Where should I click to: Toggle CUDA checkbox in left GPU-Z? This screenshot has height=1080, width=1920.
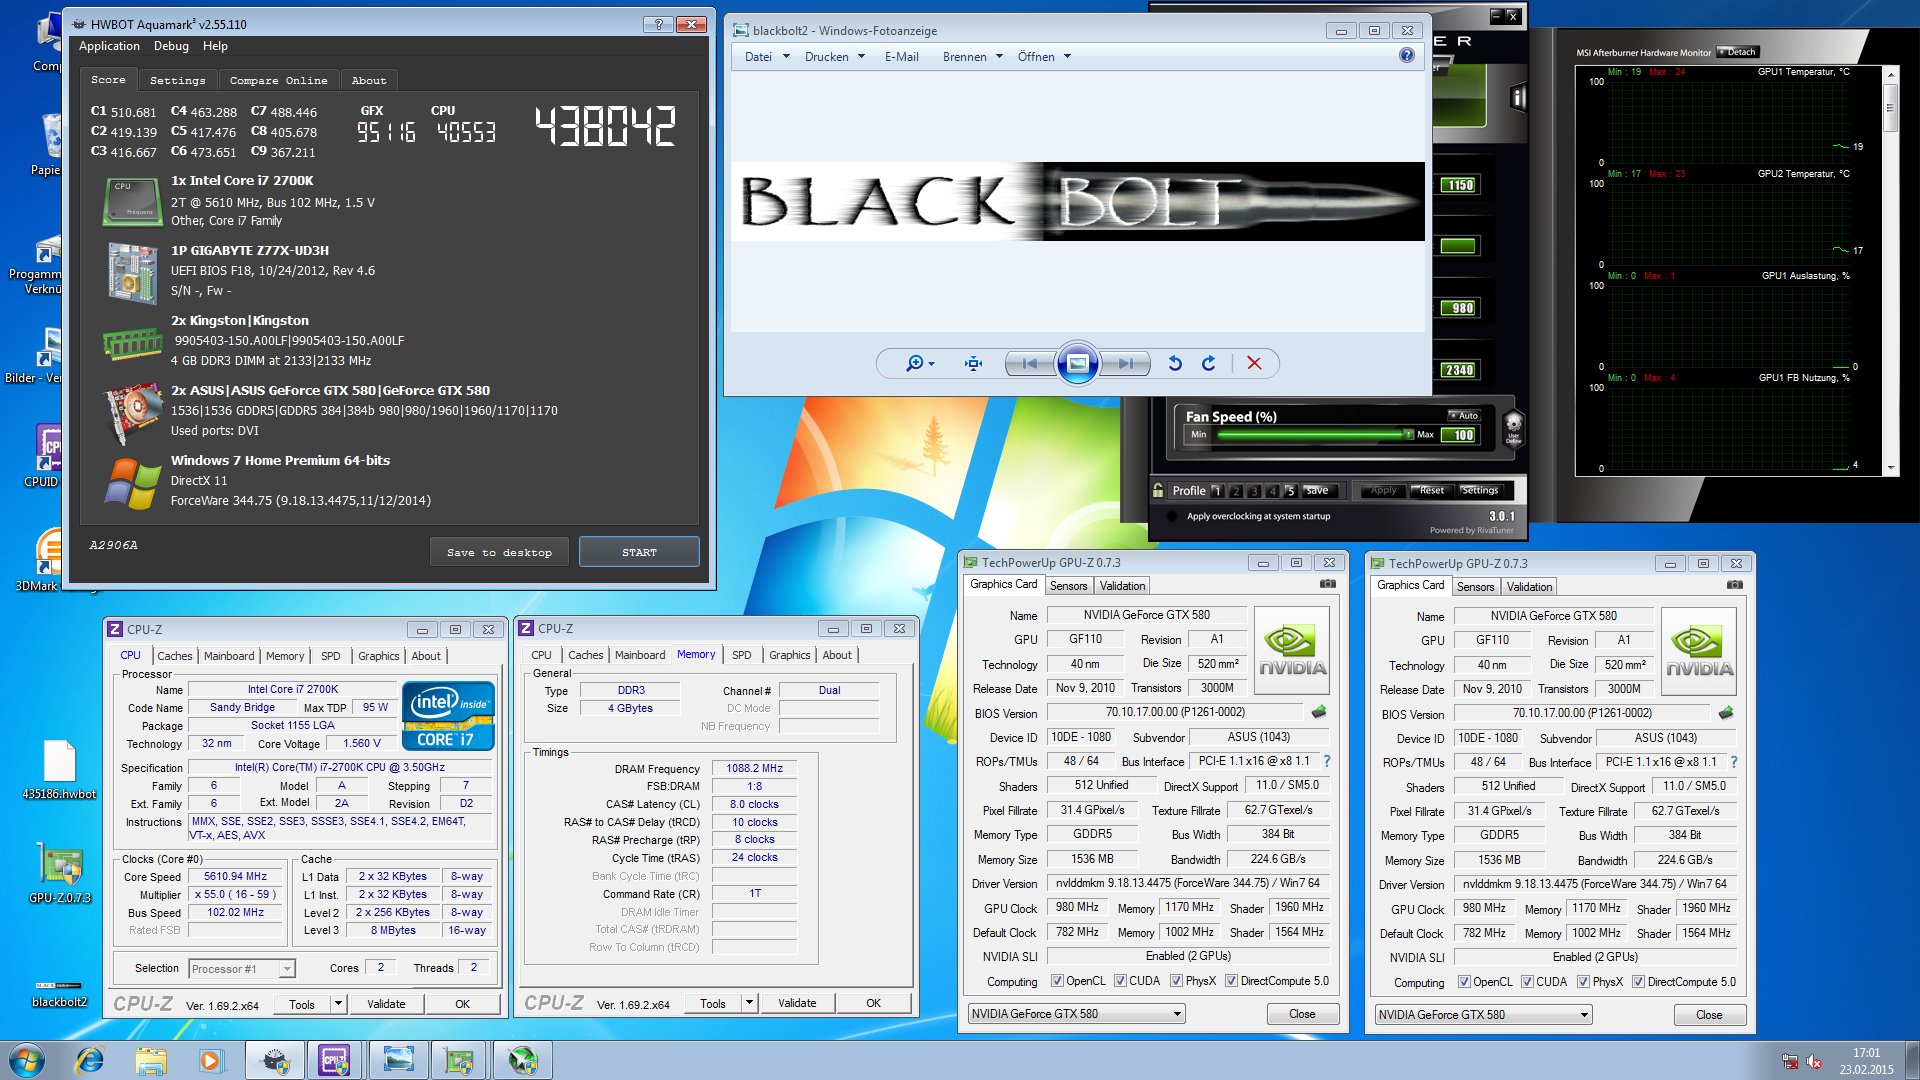[1120, 981]
